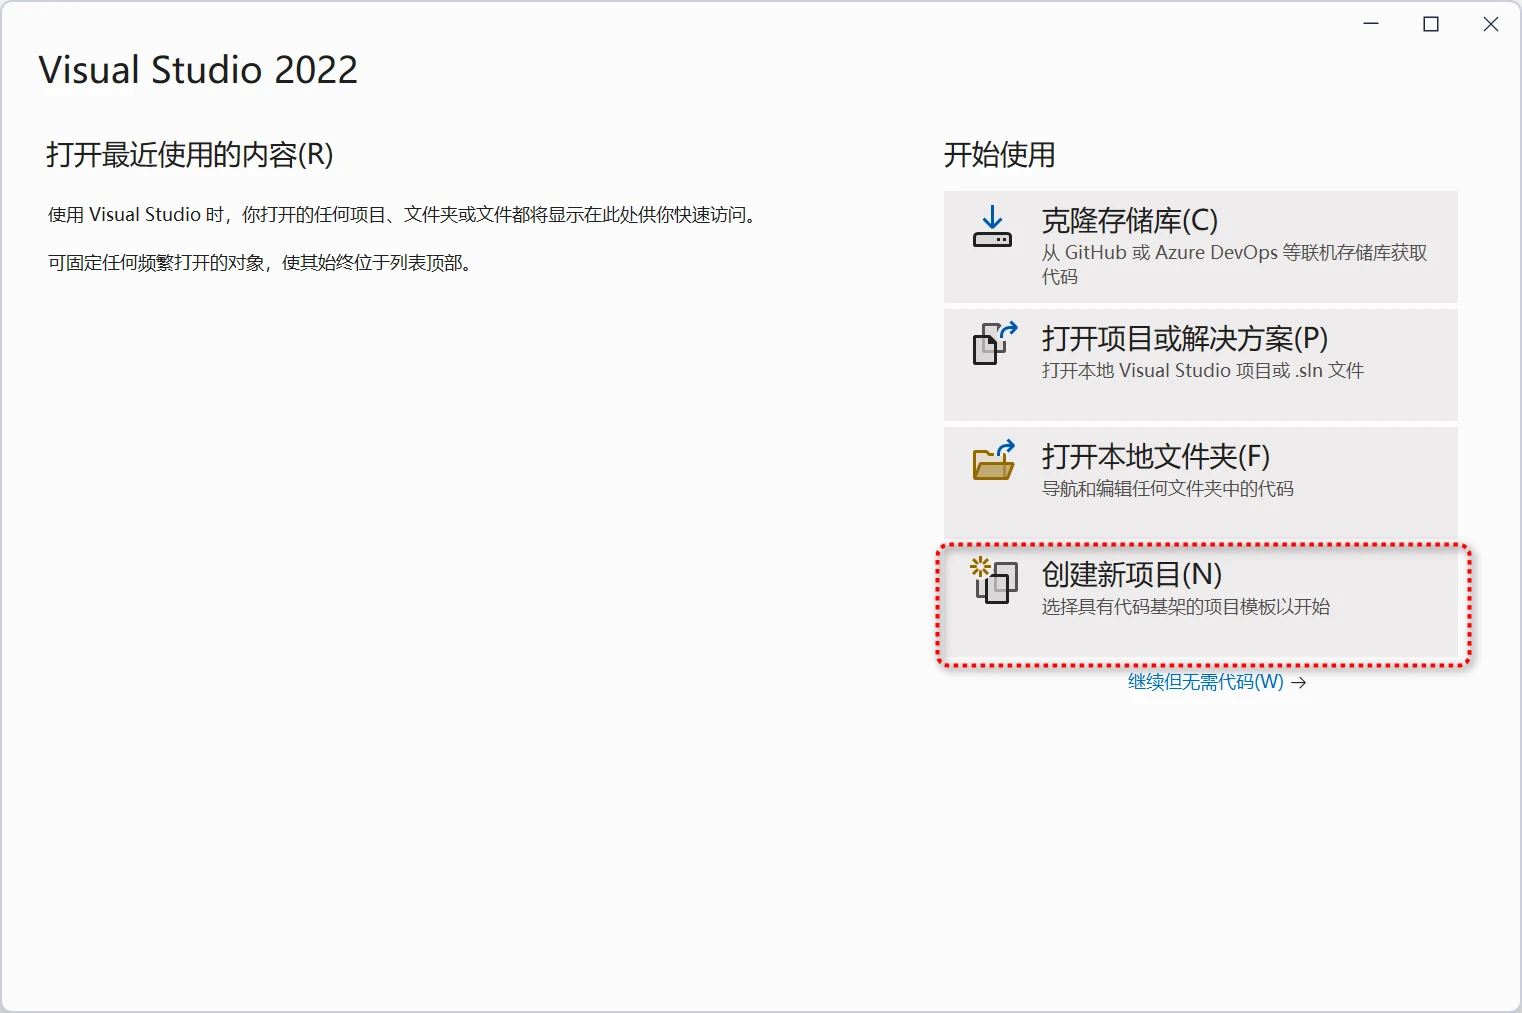Click the open project or solution icon
The image size is (1522, 1013).
coord(994,343)
